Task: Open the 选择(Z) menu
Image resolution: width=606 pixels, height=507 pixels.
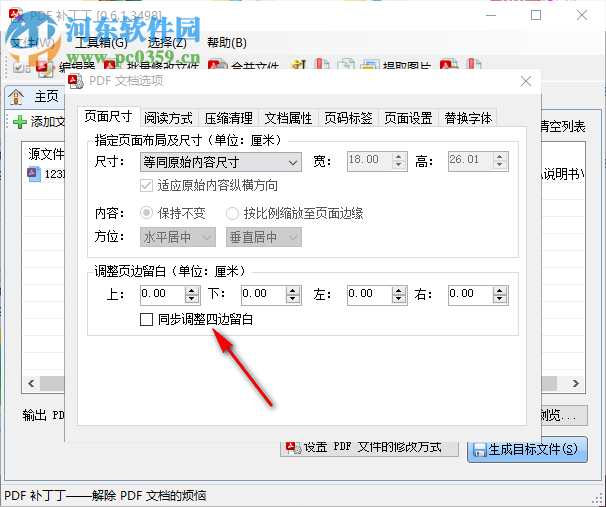Action: 167,43
